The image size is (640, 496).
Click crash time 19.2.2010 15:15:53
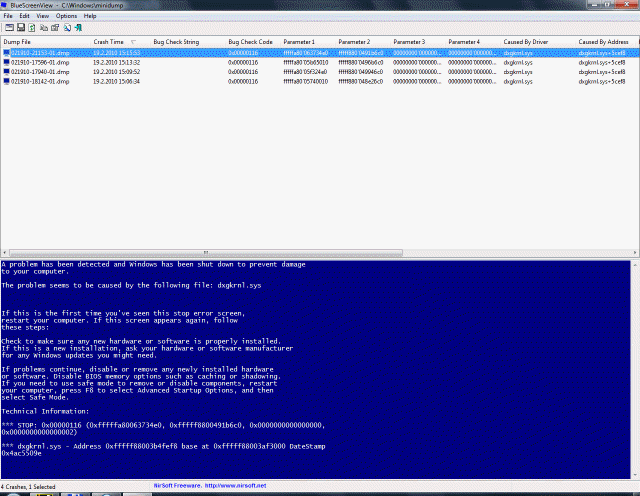116,53
